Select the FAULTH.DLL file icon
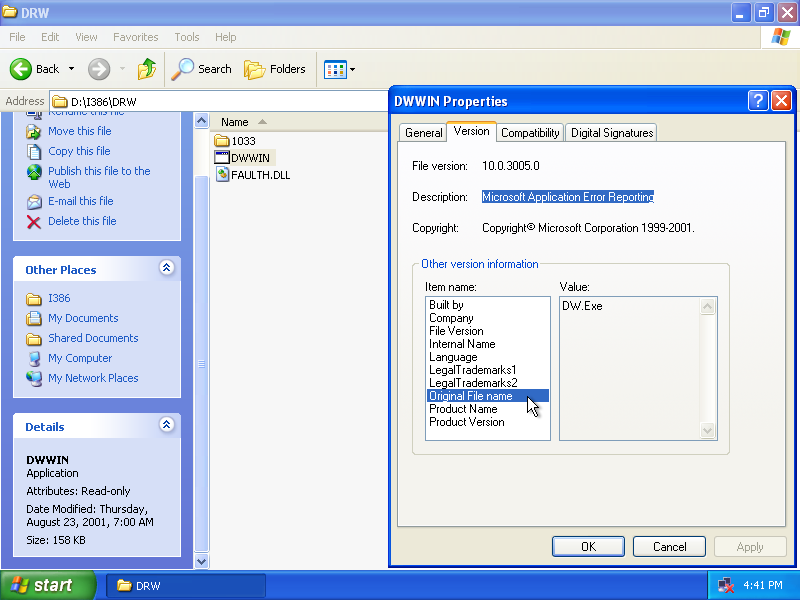The image size is (800, 600). pos(223,174)
